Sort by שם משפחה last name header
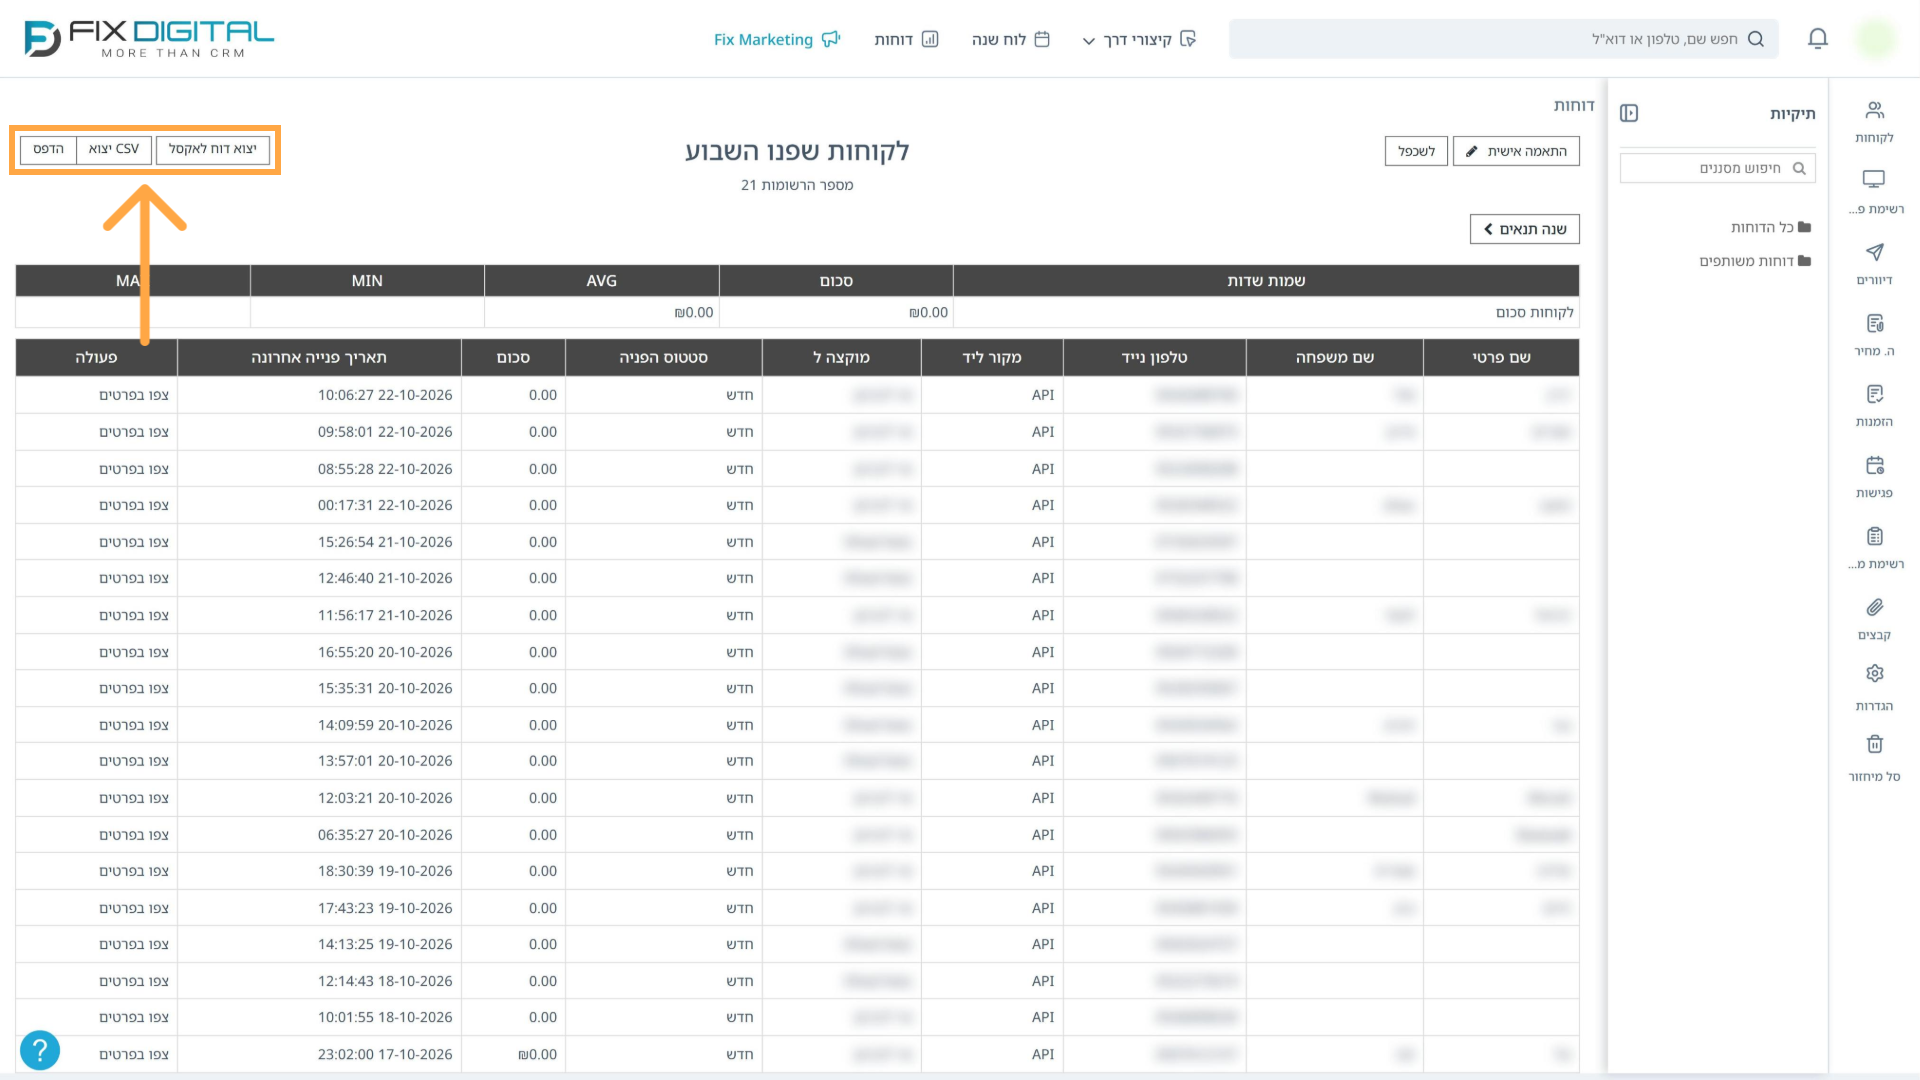This screenshot has width=1920, height=1080. click(x=1335, y=357)
